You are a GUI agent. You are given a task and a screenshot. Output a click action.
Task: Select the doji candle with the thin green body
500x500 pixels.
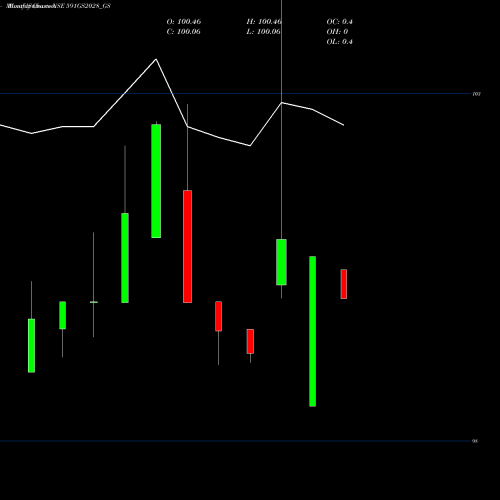[x=94, y=302]
